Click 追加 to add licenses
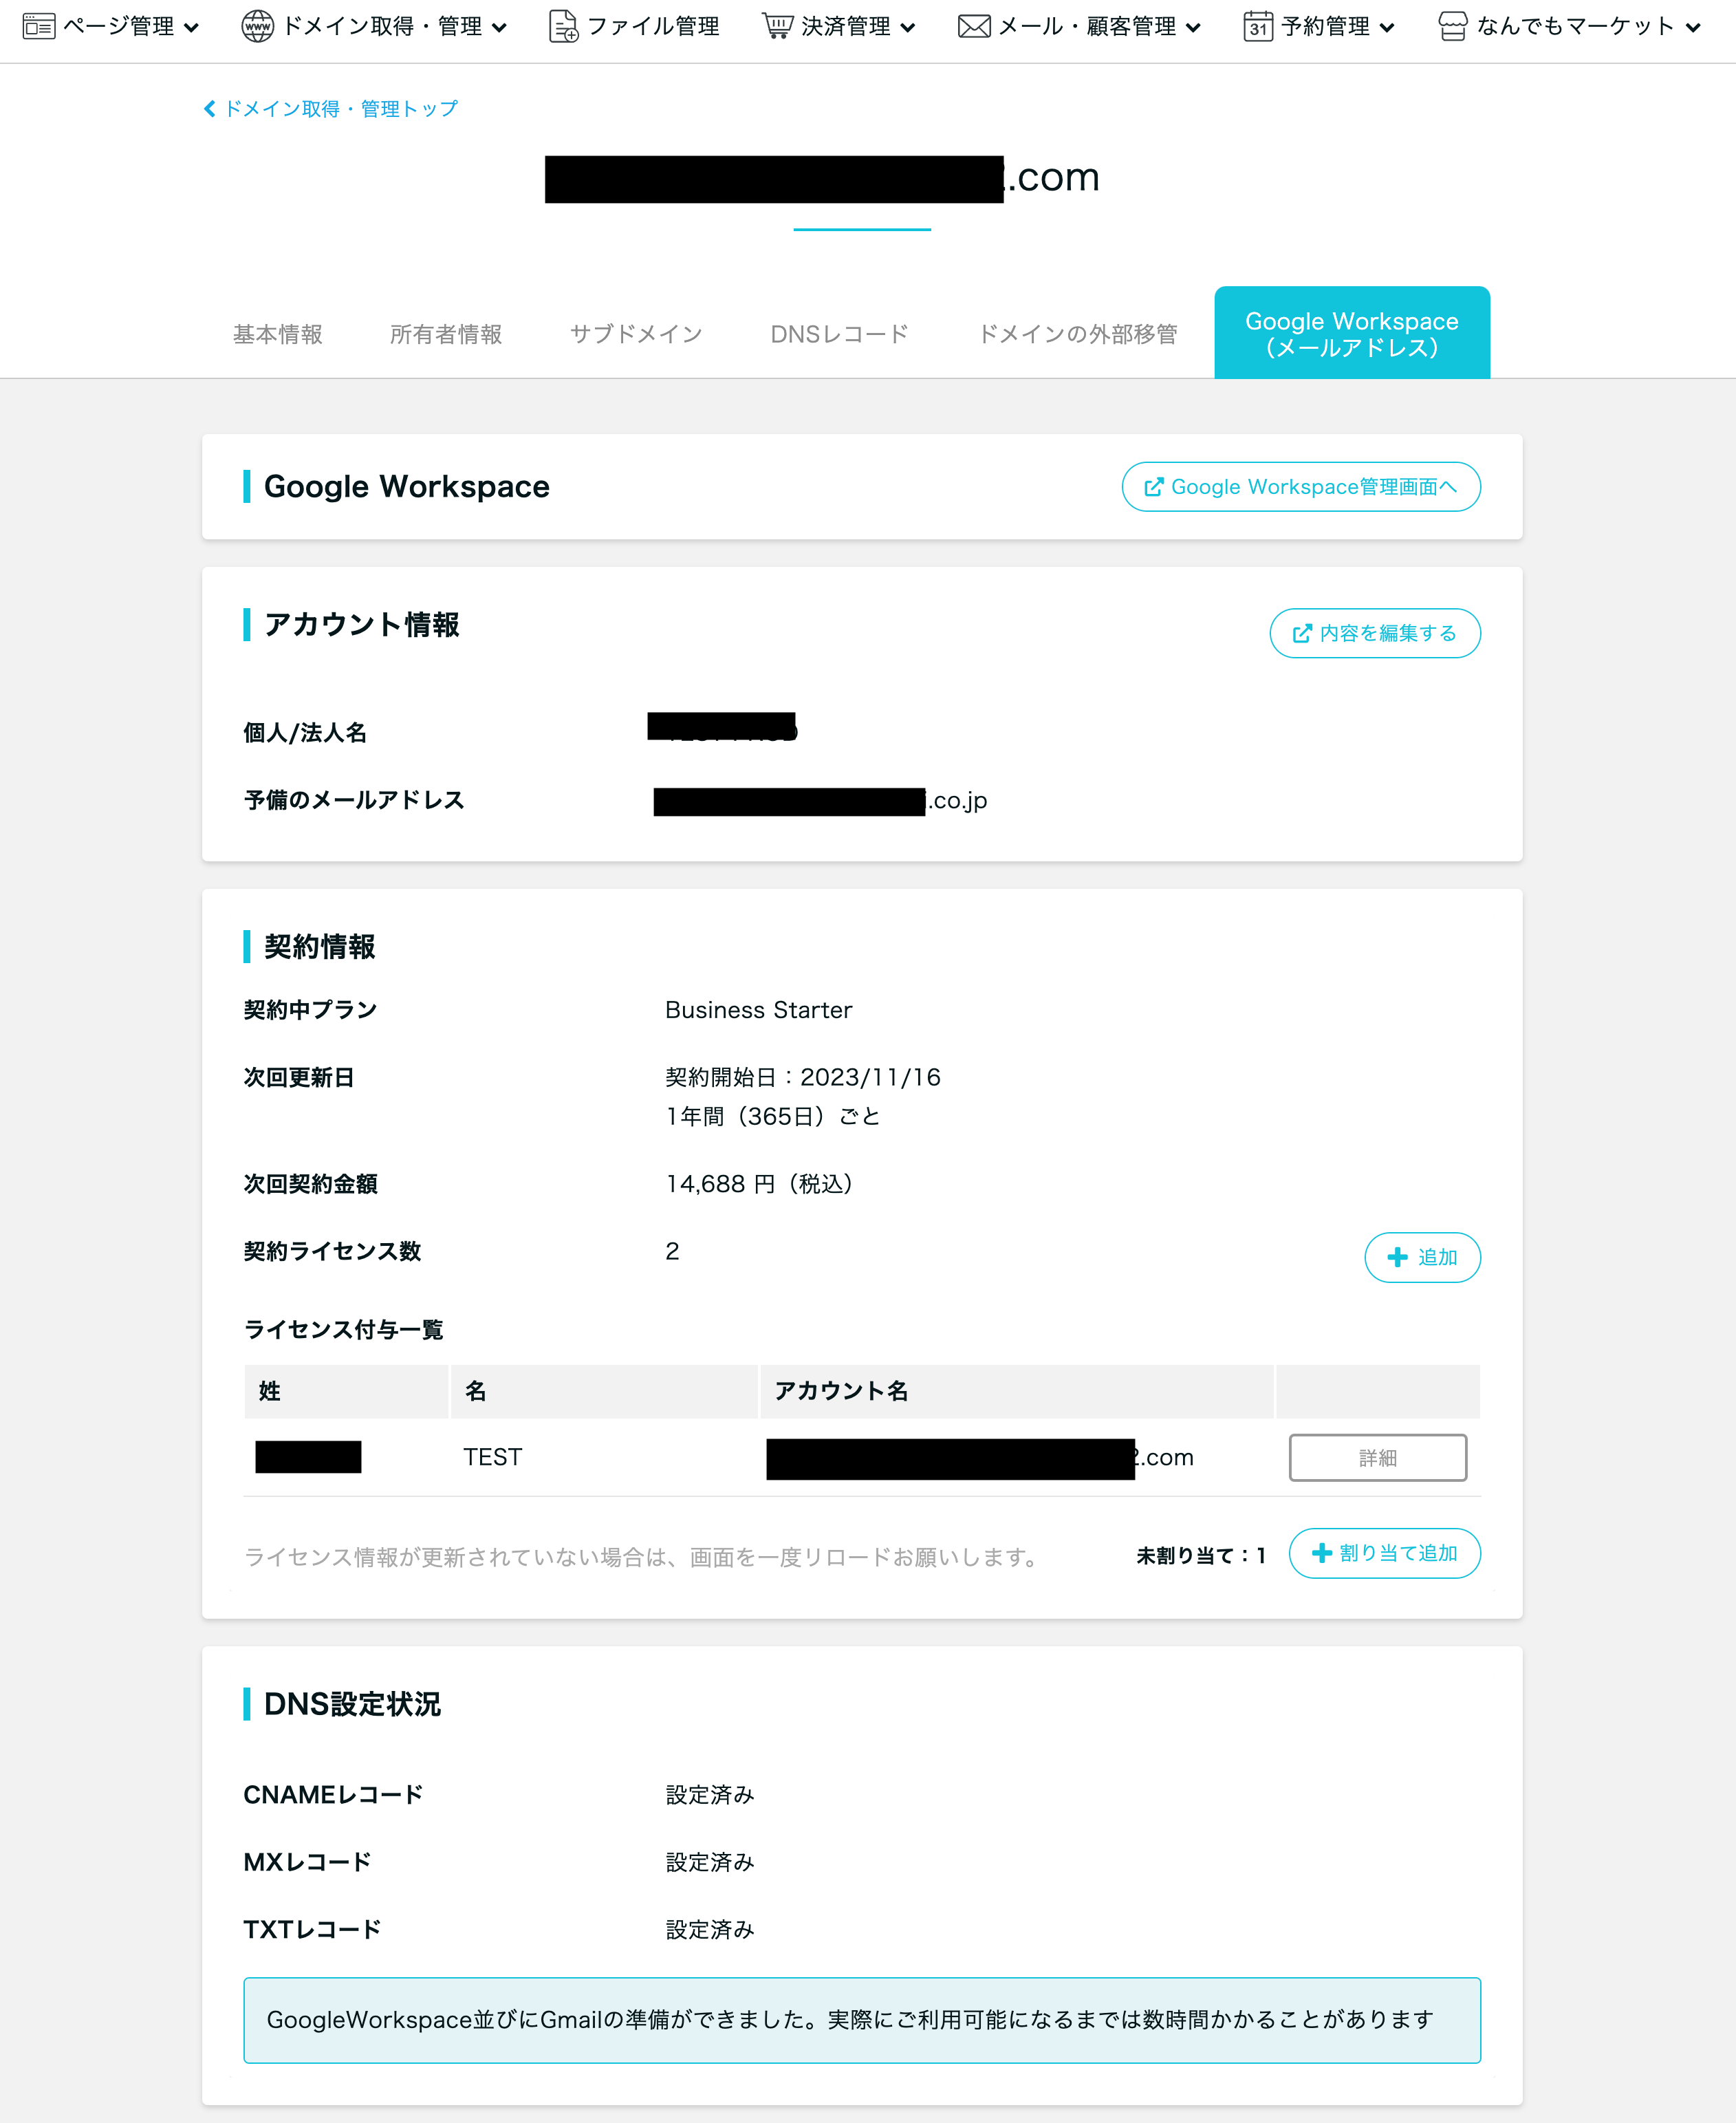The height and width of the screenshot is (2123, 1736). click(x=1422, y=1257)
